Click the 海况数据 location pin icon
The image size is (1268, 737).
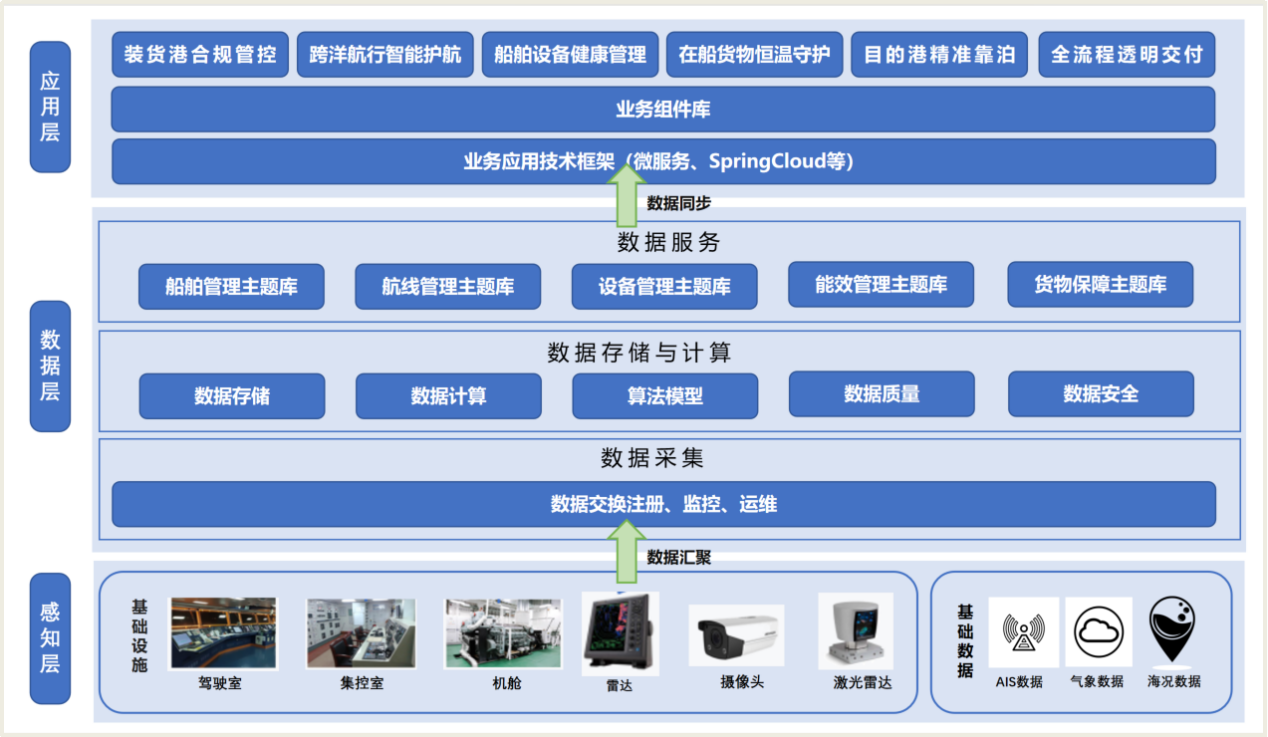click(1174, 630)
